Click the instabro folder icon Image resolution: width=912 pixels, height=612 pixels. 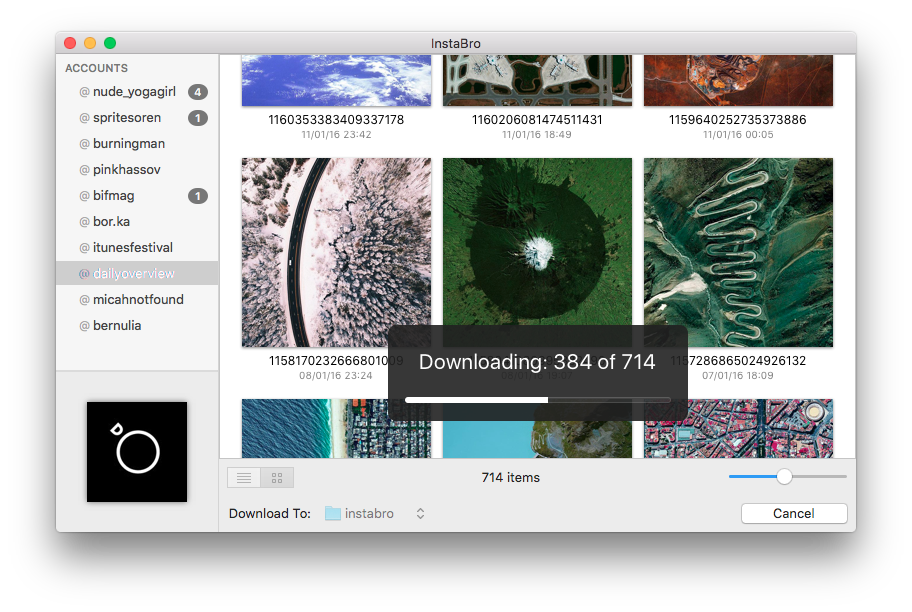tap(334, 513)
